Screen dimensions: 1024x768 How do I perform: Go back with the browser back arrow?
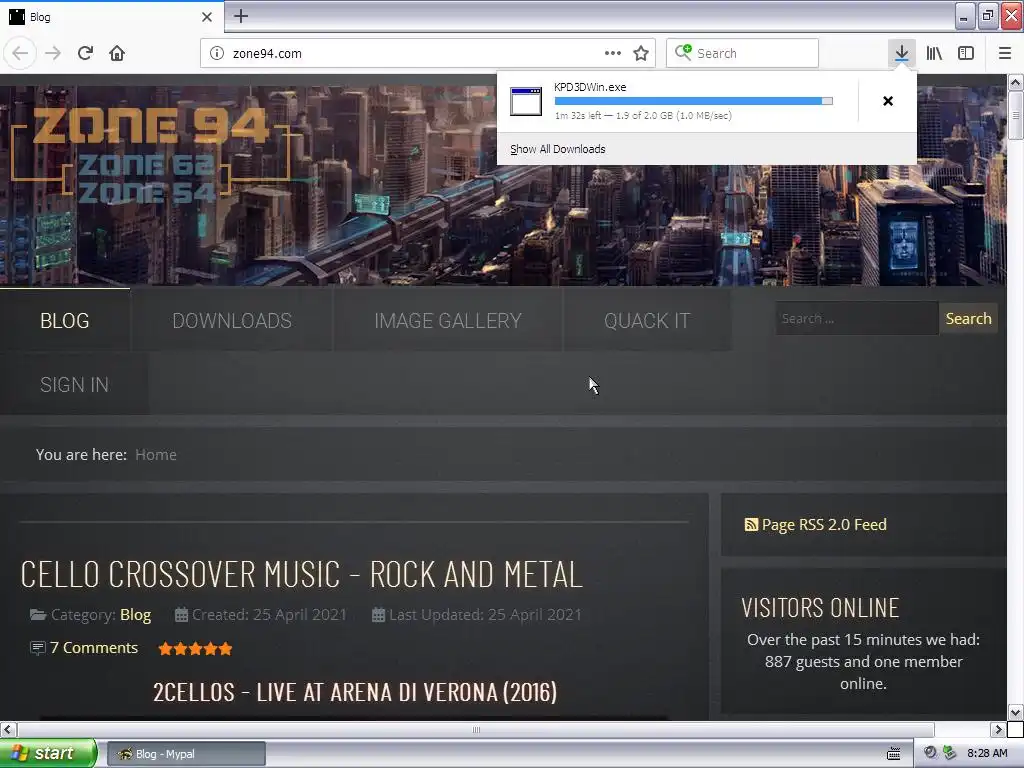coord(20,53)
